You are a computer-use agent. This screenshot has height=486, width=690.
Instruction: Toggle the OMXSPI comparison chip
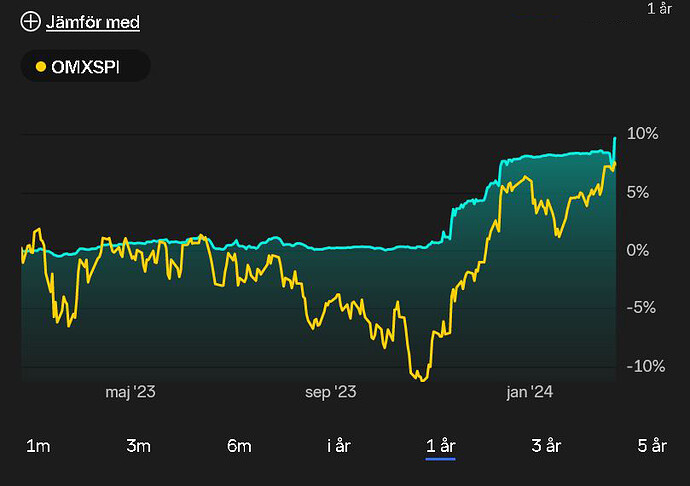(x=85, y=67)
